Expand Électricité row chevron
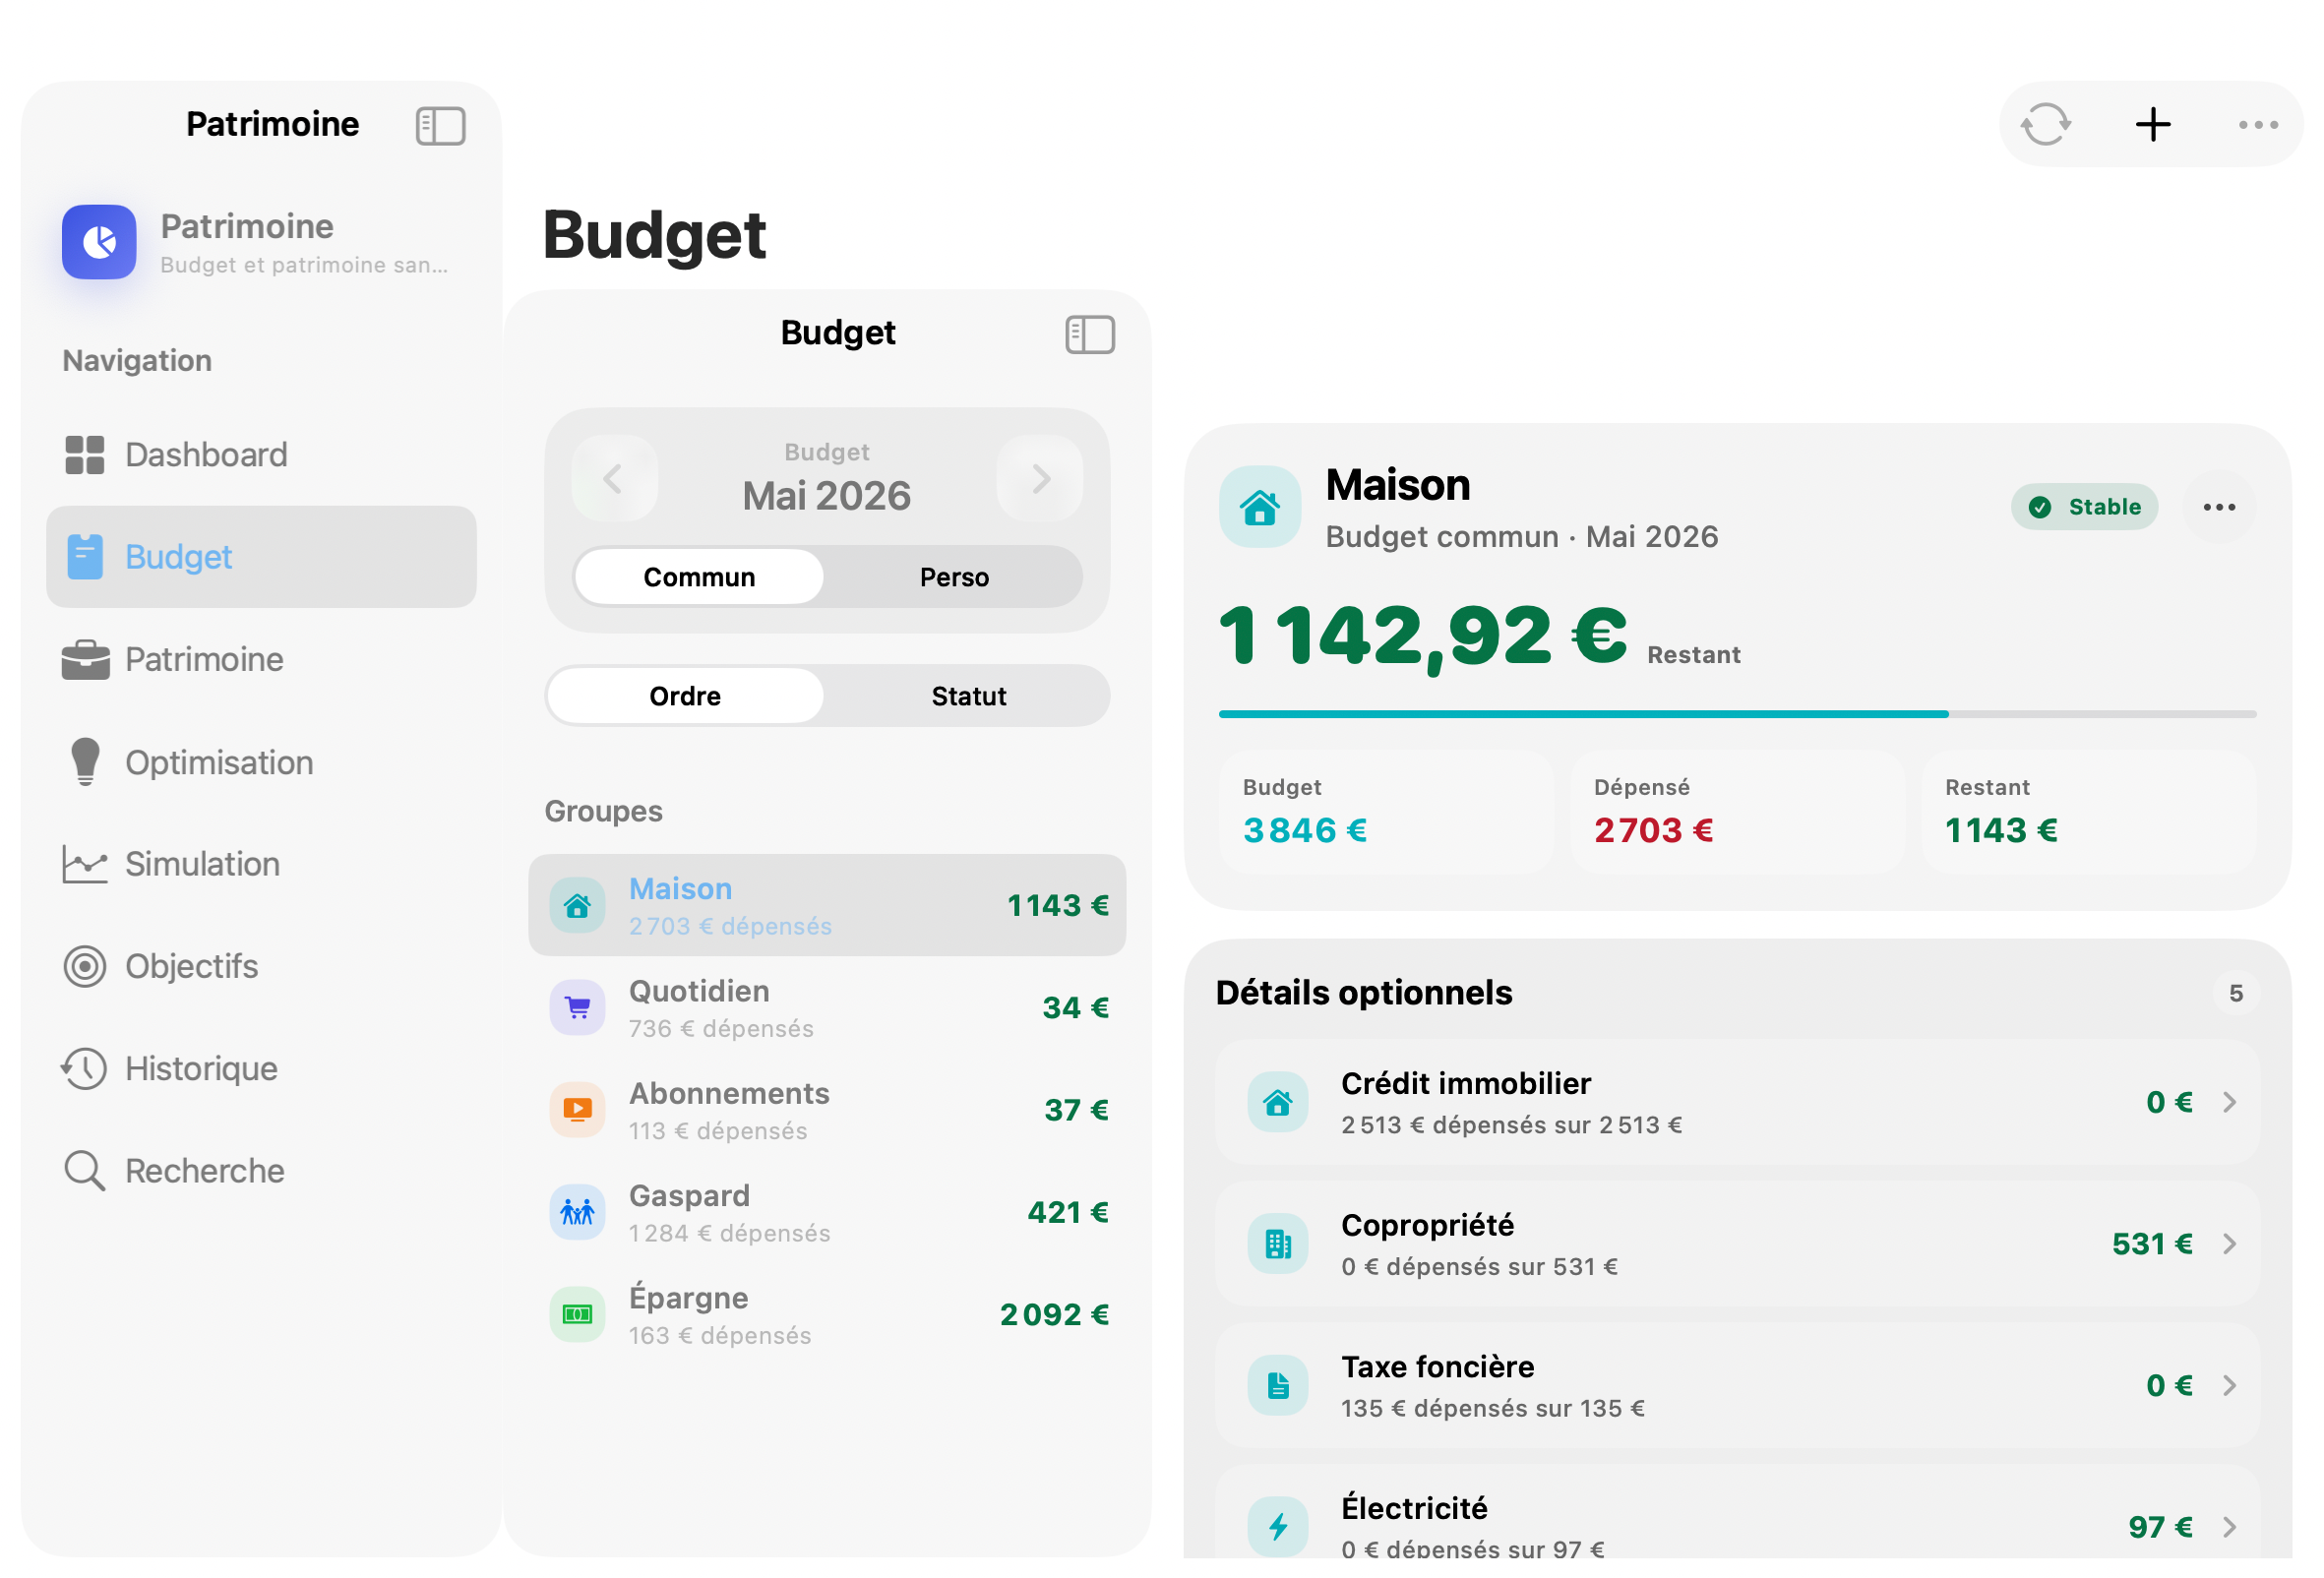The image size is (2324, 1578). point(2229,1527)
